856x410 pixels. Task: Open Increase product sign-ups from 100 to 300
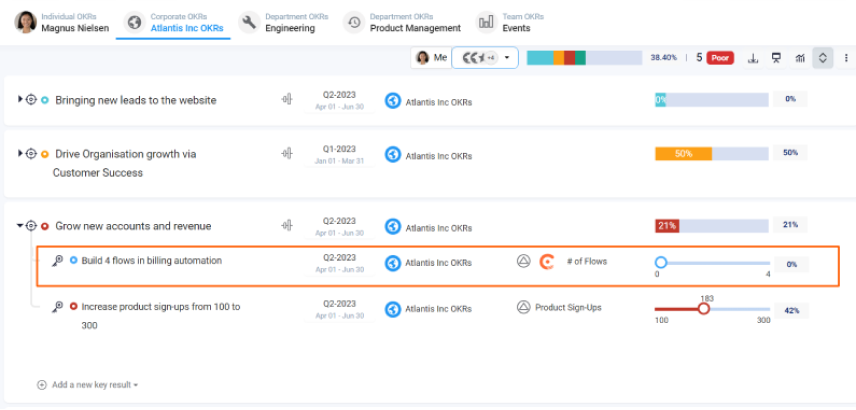pyautogui.click(x=161, y=316)
